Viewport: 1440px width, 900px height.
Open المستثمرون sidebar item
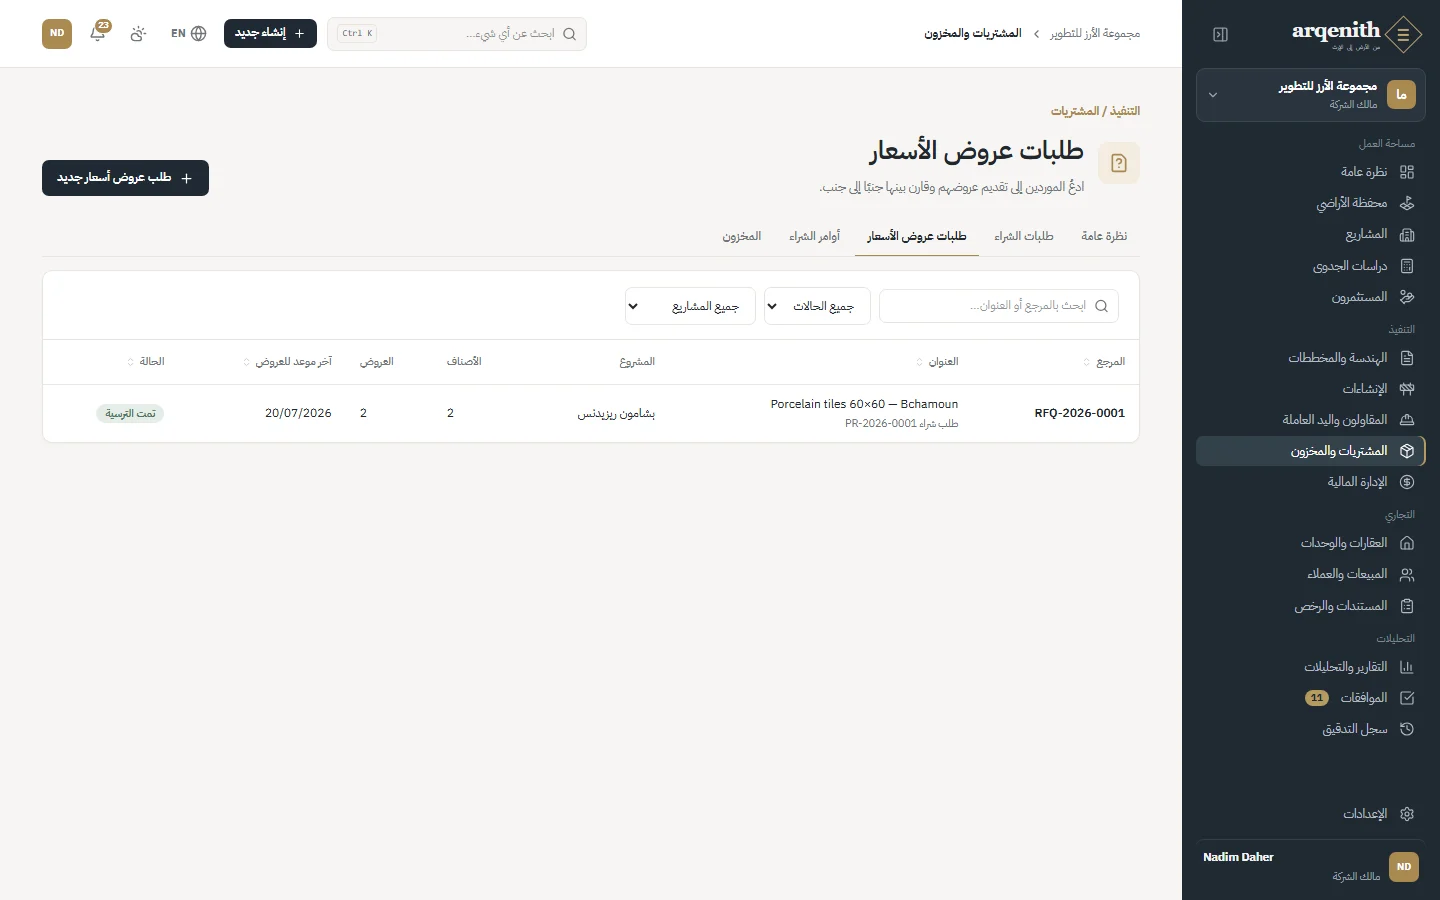pyautogui.click(x=1311, y=297)
